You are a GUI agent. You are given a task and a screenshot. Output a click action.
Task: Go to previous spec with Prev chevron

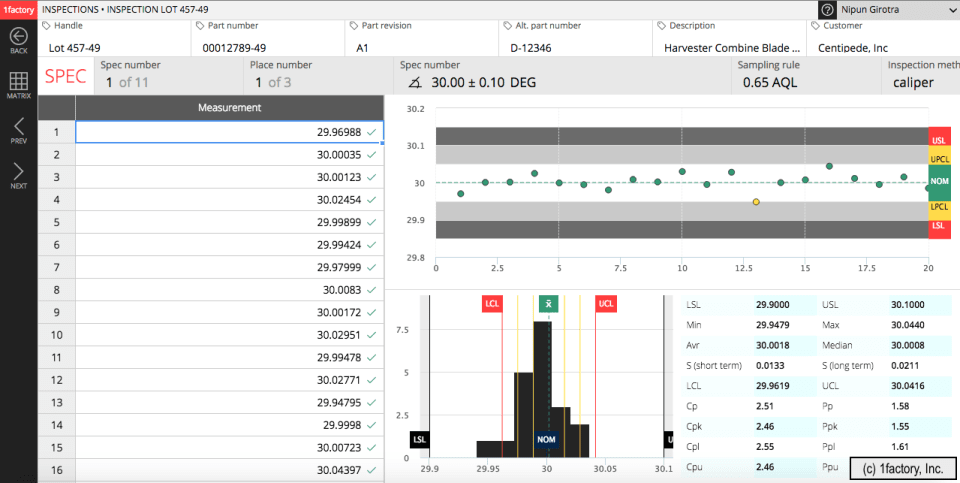(x=18, y=126)
